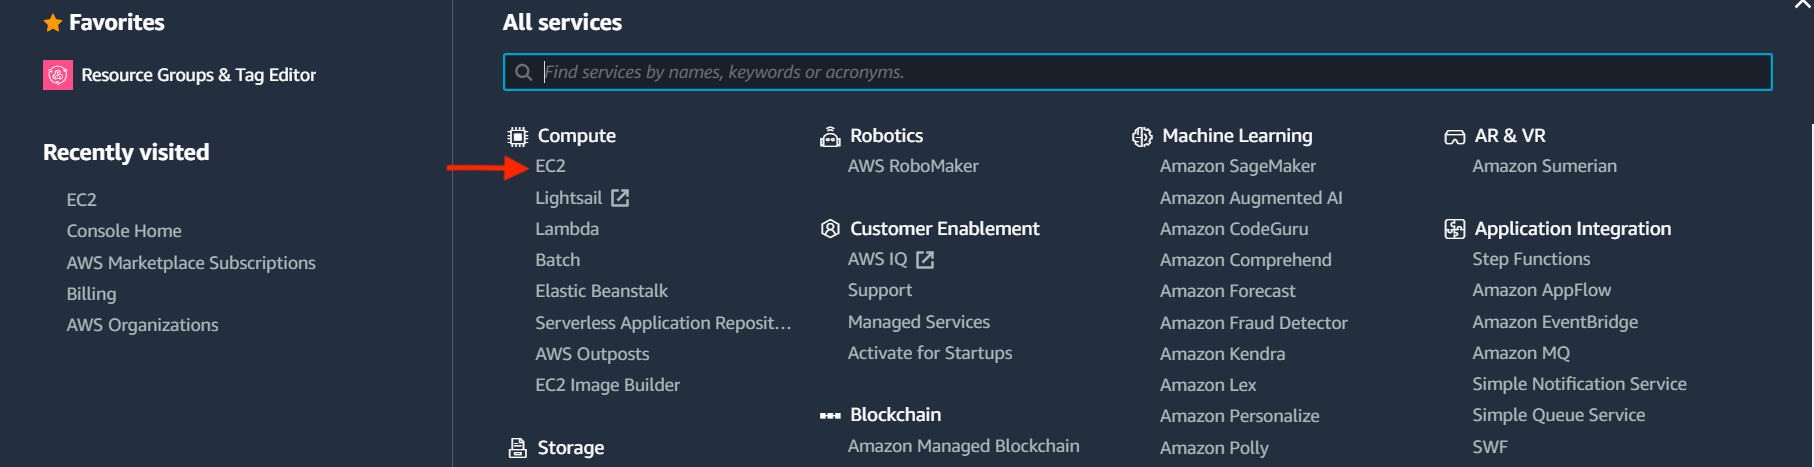Click the Customer Enablement icon

click(x=830, y=229)
